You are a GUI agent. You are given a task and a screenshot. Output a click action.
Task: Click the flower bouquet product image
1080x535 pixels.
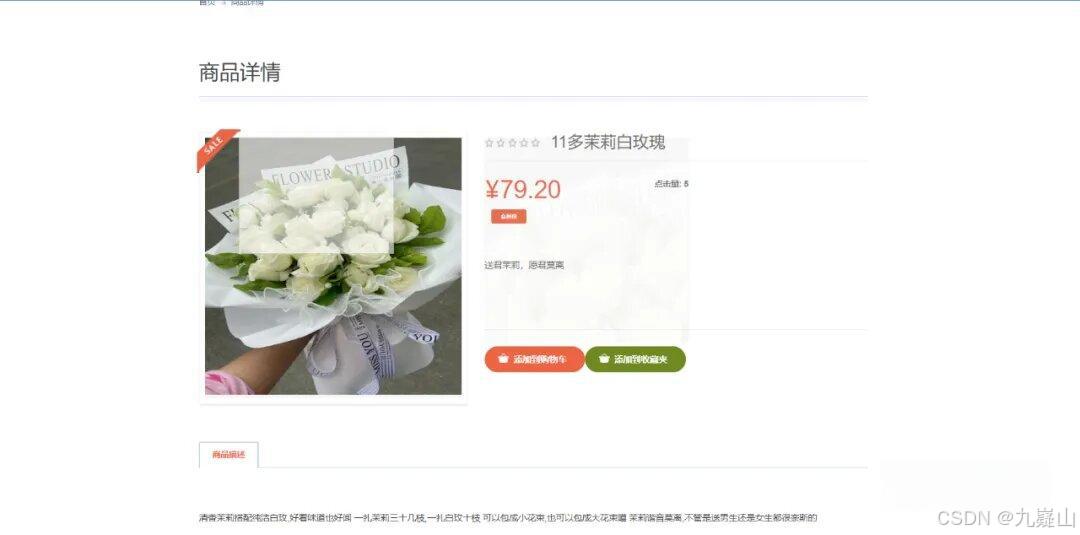point(333,266)
